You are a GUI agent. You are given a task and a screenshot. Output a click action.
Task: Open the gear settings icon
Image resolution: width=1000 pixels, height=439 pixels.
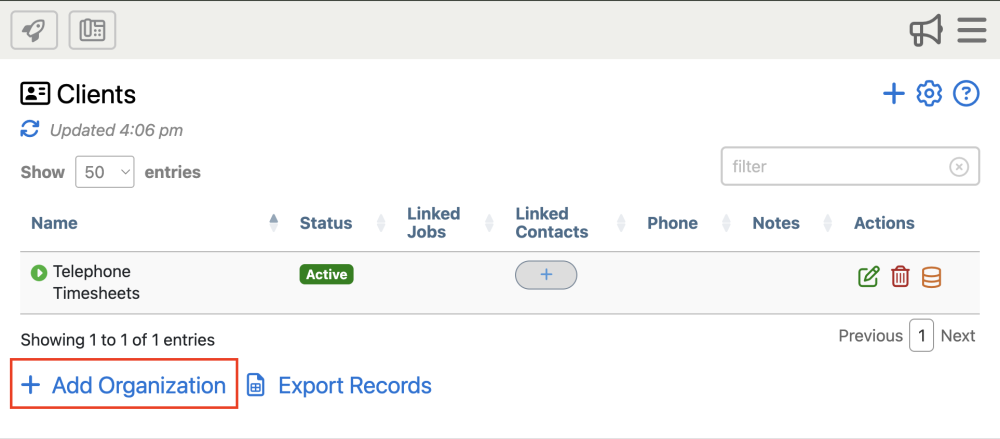(930, 94)
